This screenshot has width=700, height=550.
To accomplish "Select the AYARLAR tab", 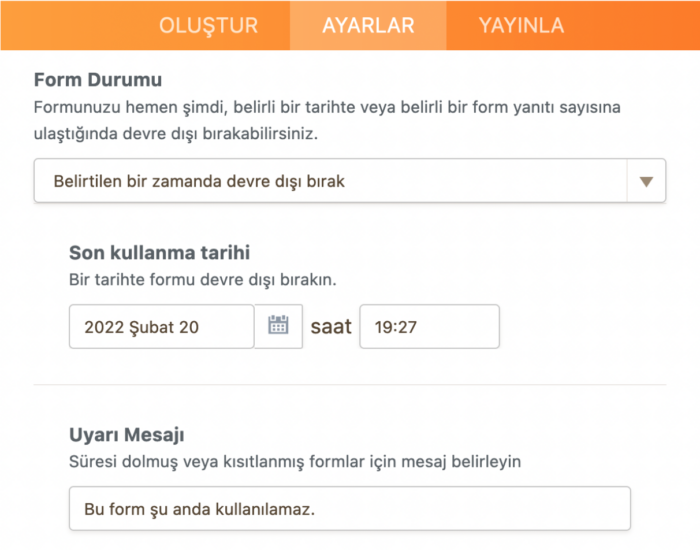I will point(368,26).
